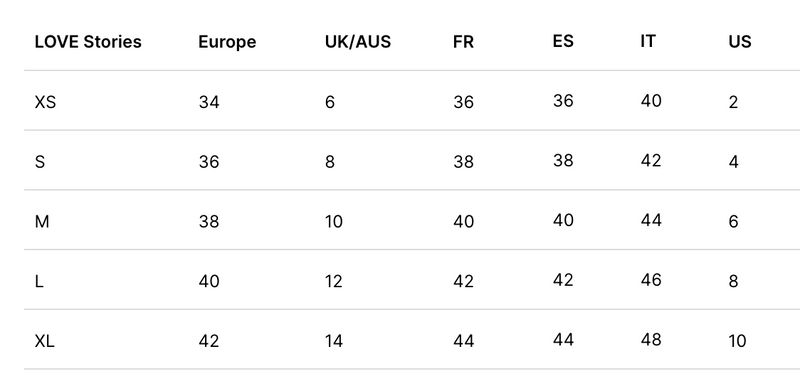Select the XS size row label
The height and width of the screenshot is (391, 800).
coord(45,102)
